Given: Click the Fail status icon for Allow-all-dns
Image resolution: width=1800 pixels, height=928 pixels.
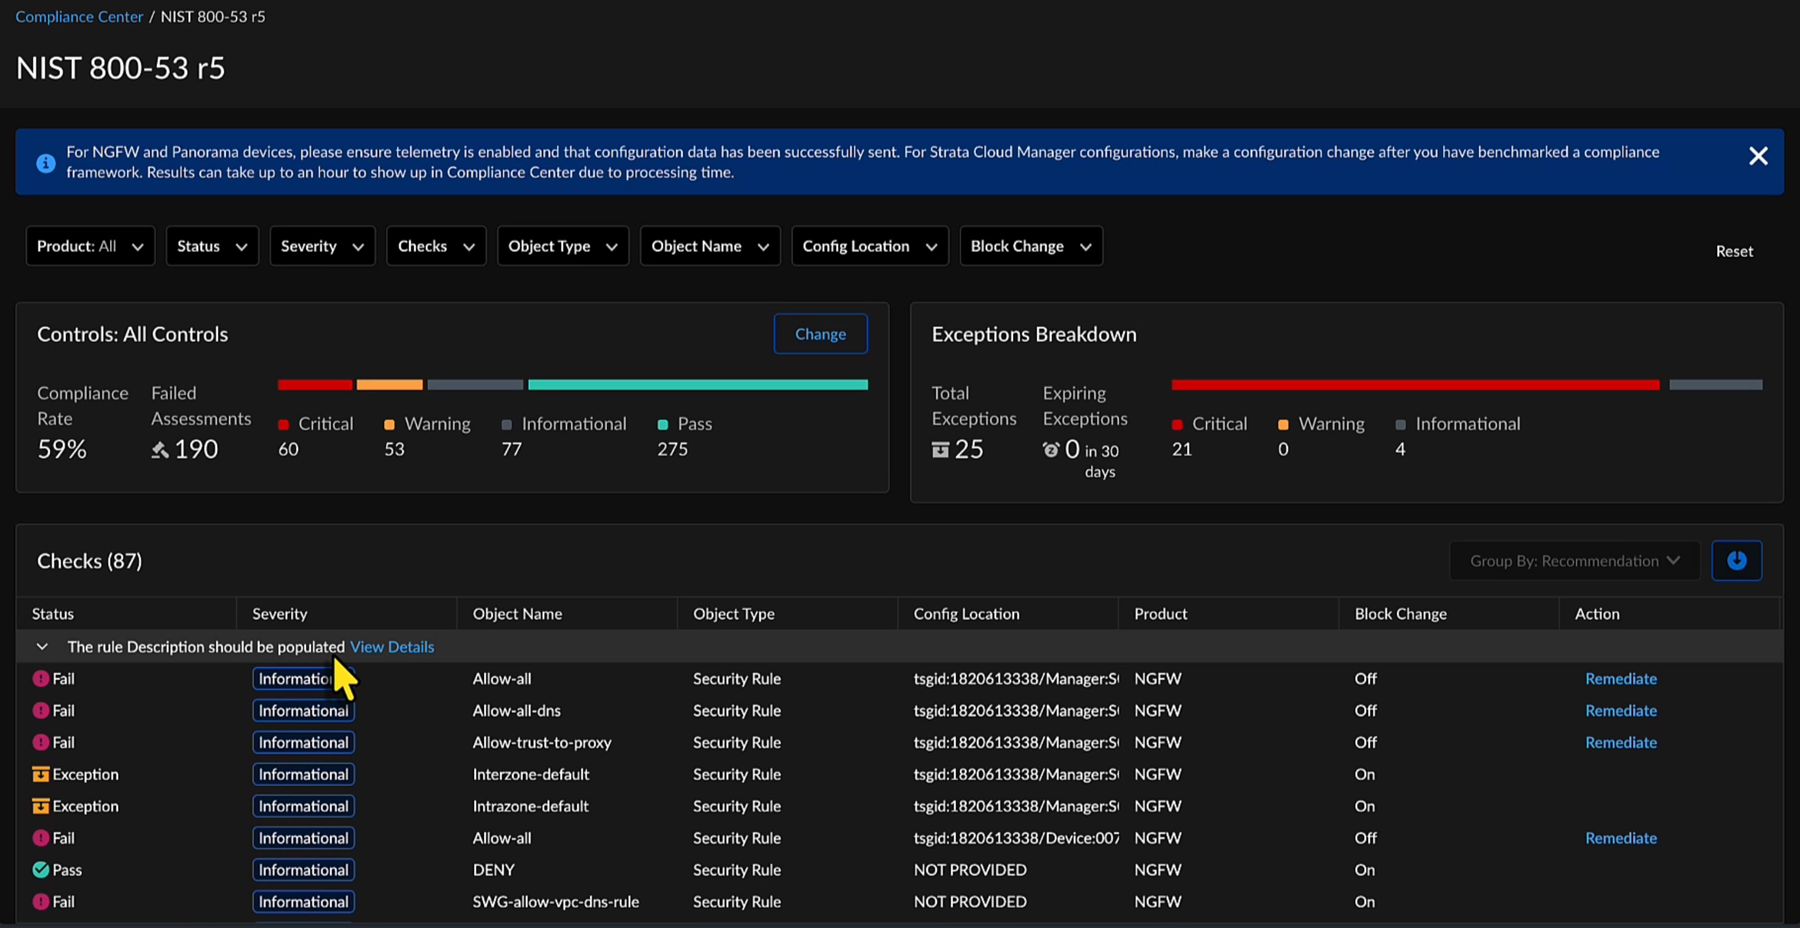Looking at the screenshot, I should pos(41,711).
